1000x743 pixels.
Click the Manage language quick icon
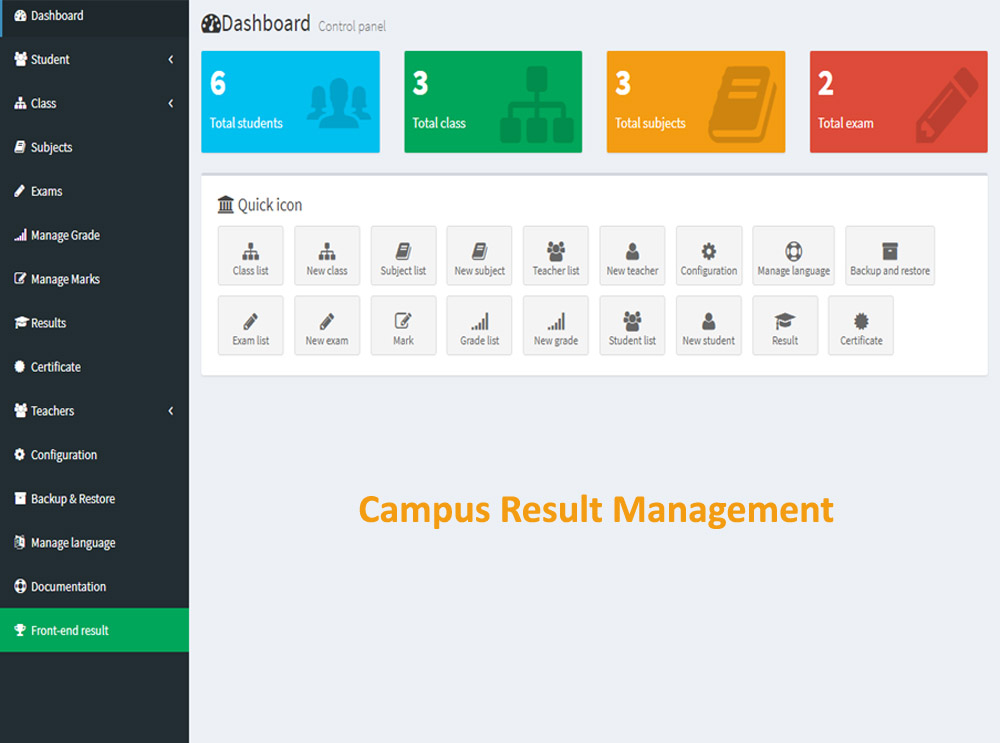coord(793,256)
